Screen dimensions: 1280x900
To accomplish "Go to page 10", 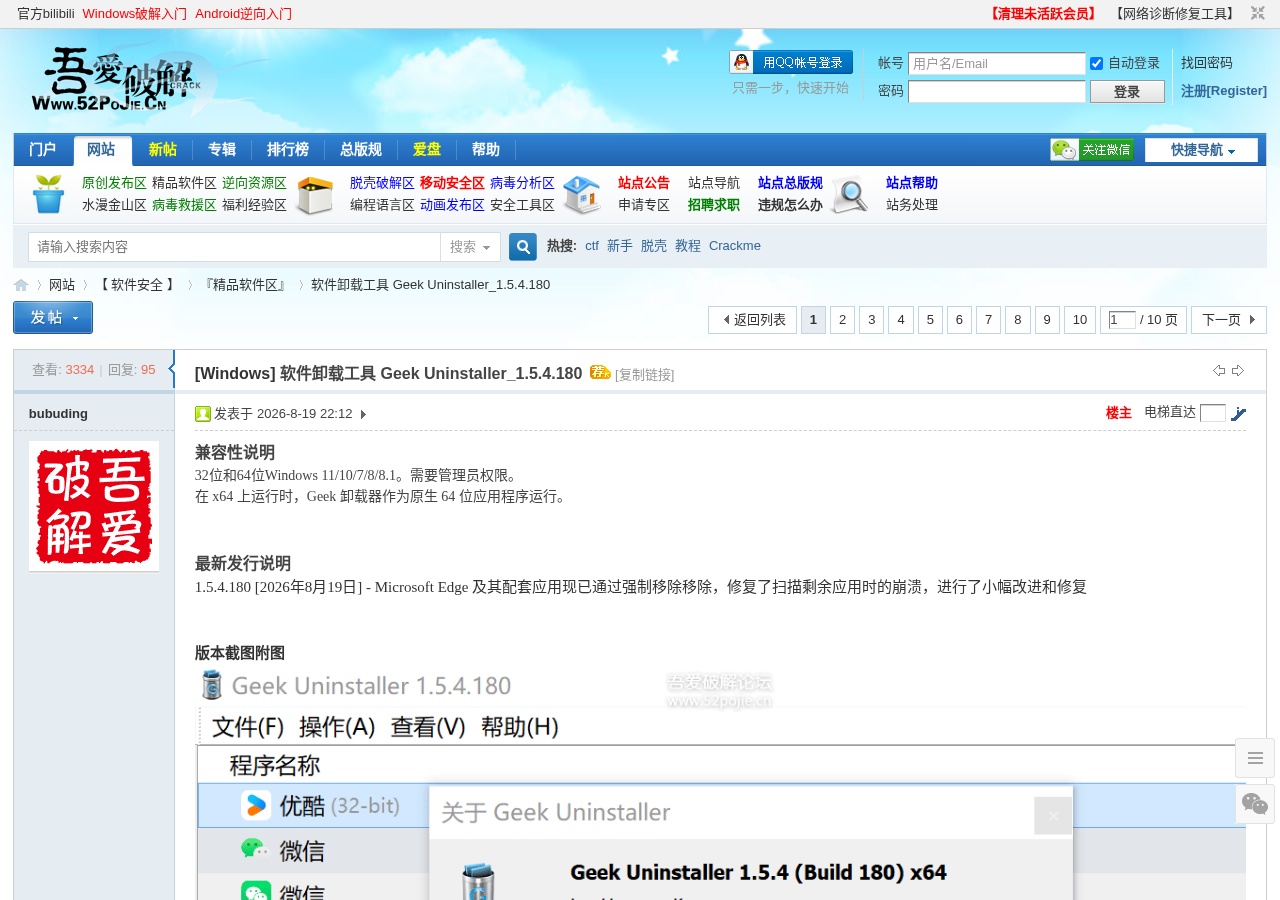I will pyautogui.click(x=1080, y=320).
